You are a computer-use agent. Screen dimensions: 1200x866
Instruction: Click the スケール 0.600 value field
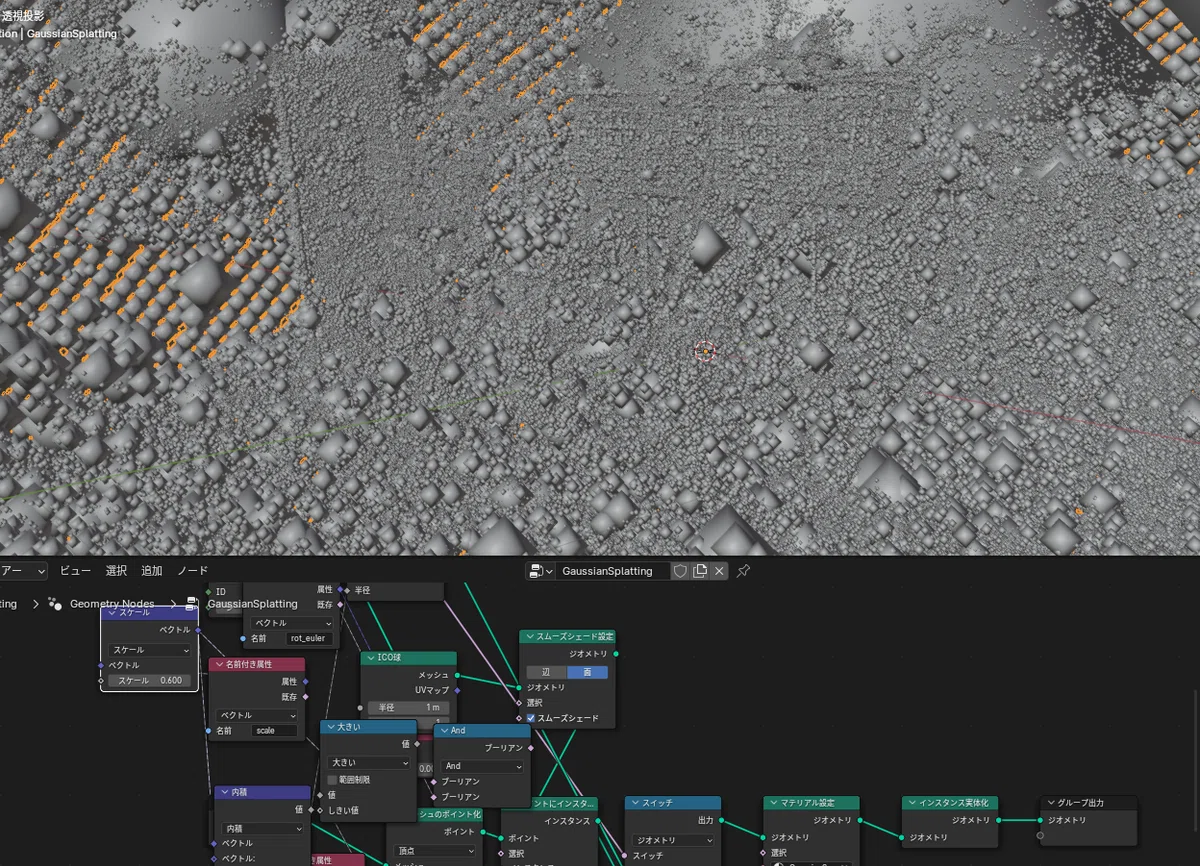(149, 680)
